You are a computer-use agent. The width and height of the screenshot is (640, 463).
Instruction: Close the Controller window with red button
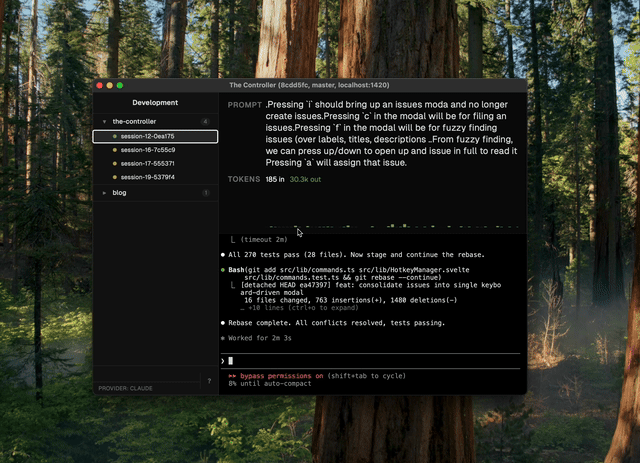pos(100,85)
